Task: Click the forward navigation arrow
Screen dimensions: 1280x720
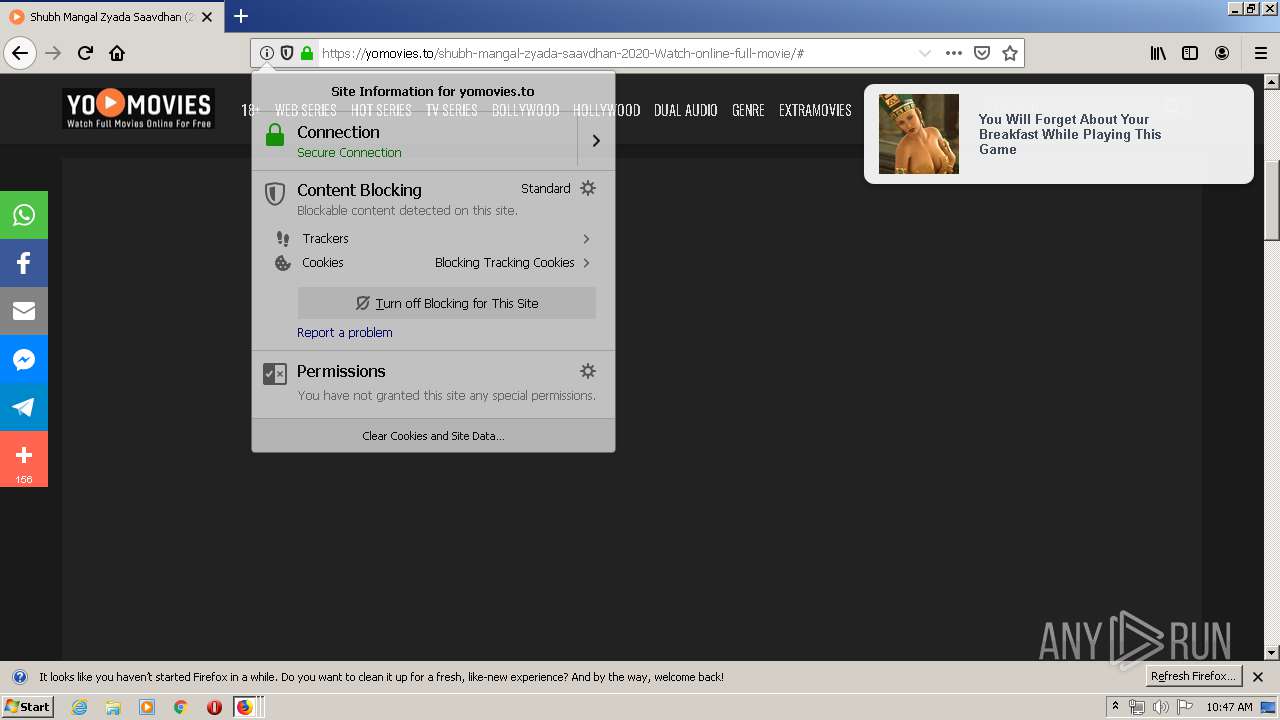Action: pos(53,53)
